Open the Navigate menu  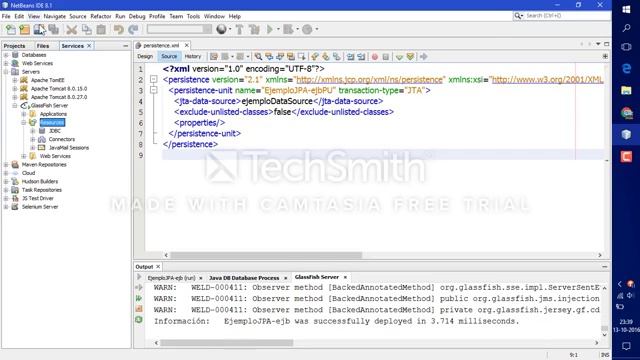[x=55, y=16]
